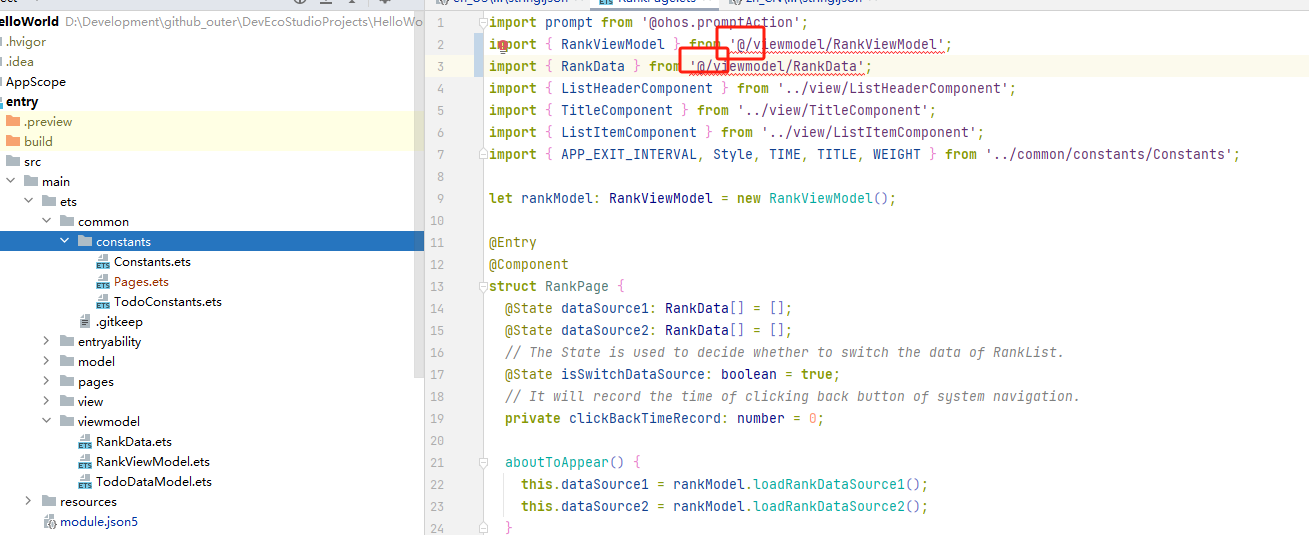The height and width of the screenshot is (535, 1309).
Task: Click the quick-fix bulb on line 2
Action: click(501, 46)
